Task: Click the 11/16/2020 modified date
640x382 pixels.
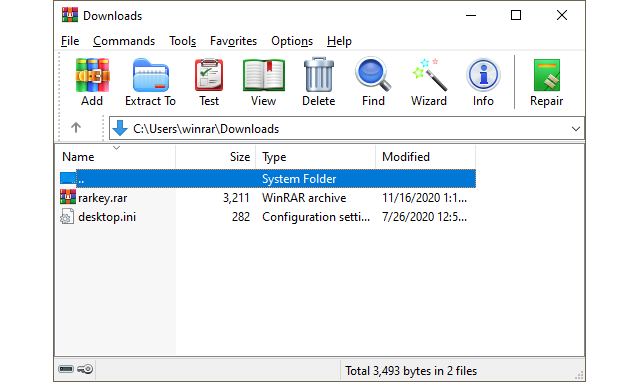Action: point(424,198)
